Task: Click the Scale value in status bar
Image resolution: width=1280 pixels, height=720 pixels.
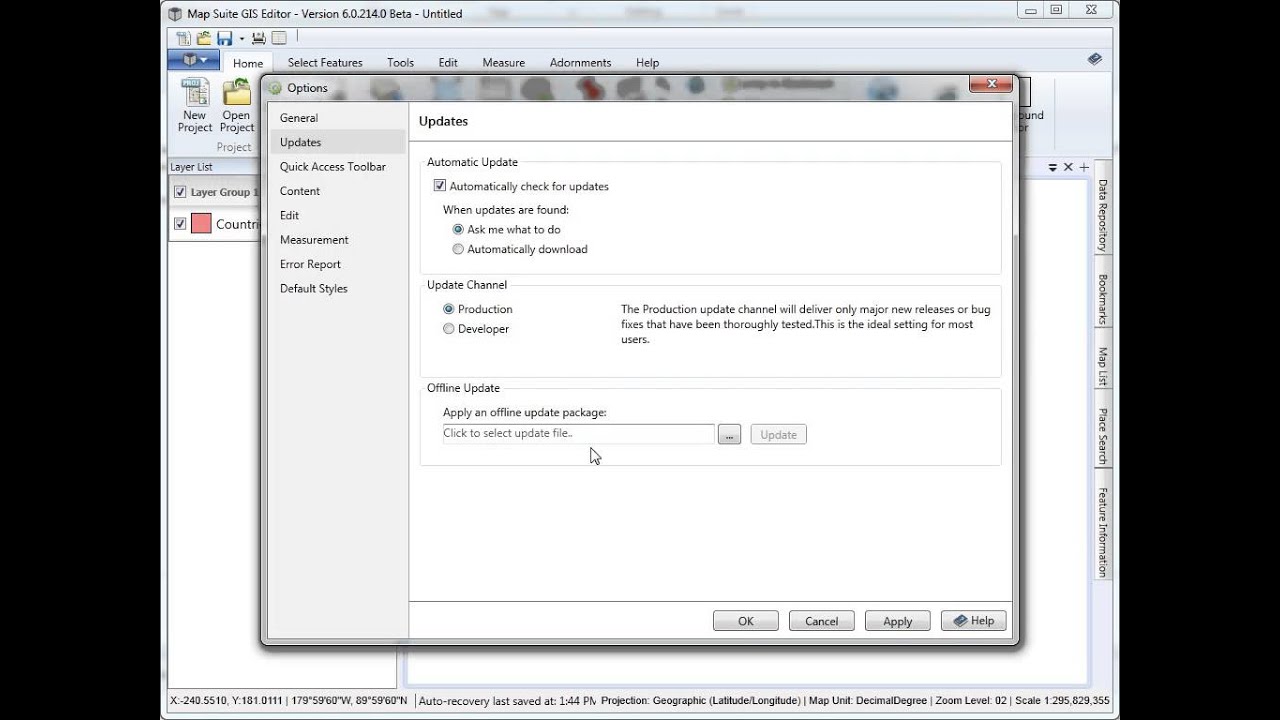Action: click(1061, 701)
